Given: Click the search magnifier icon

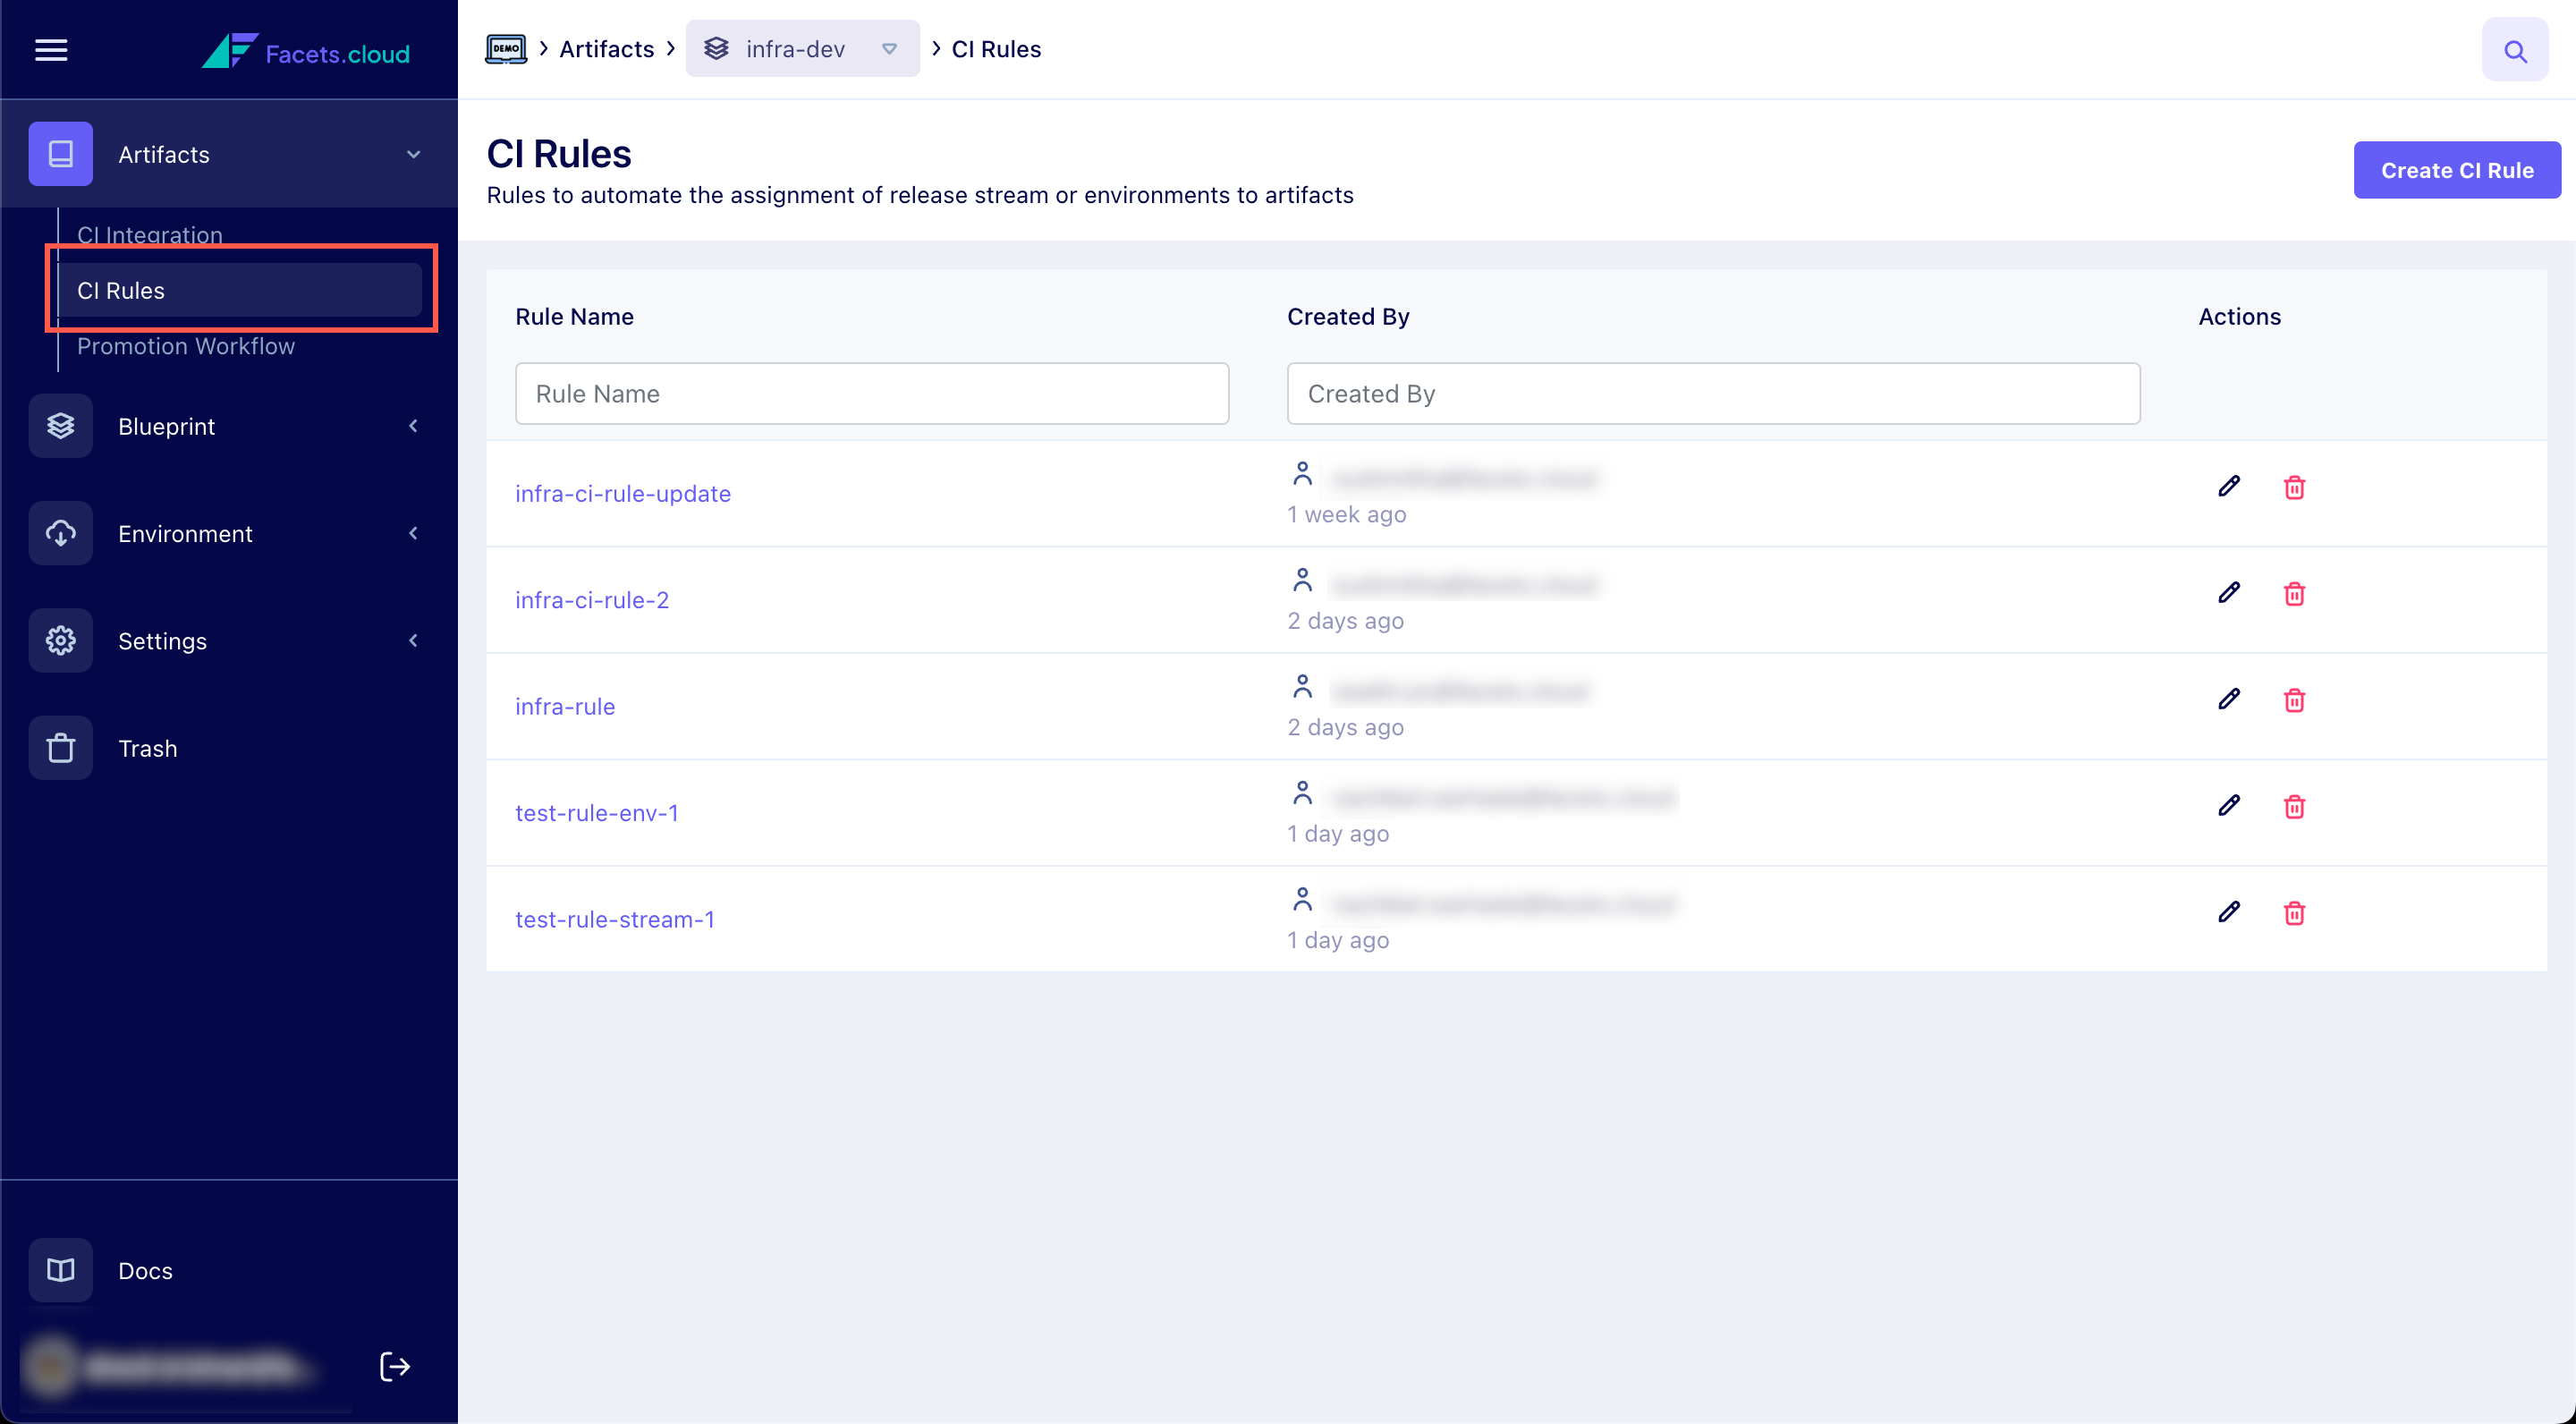Looking at the screenshot, I should tap(2515, 50).
